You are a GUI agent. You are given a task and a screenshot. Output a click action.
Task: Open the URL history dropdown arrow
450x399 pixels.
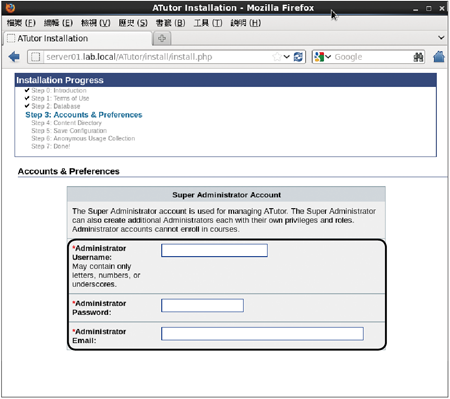pos(287,57)
